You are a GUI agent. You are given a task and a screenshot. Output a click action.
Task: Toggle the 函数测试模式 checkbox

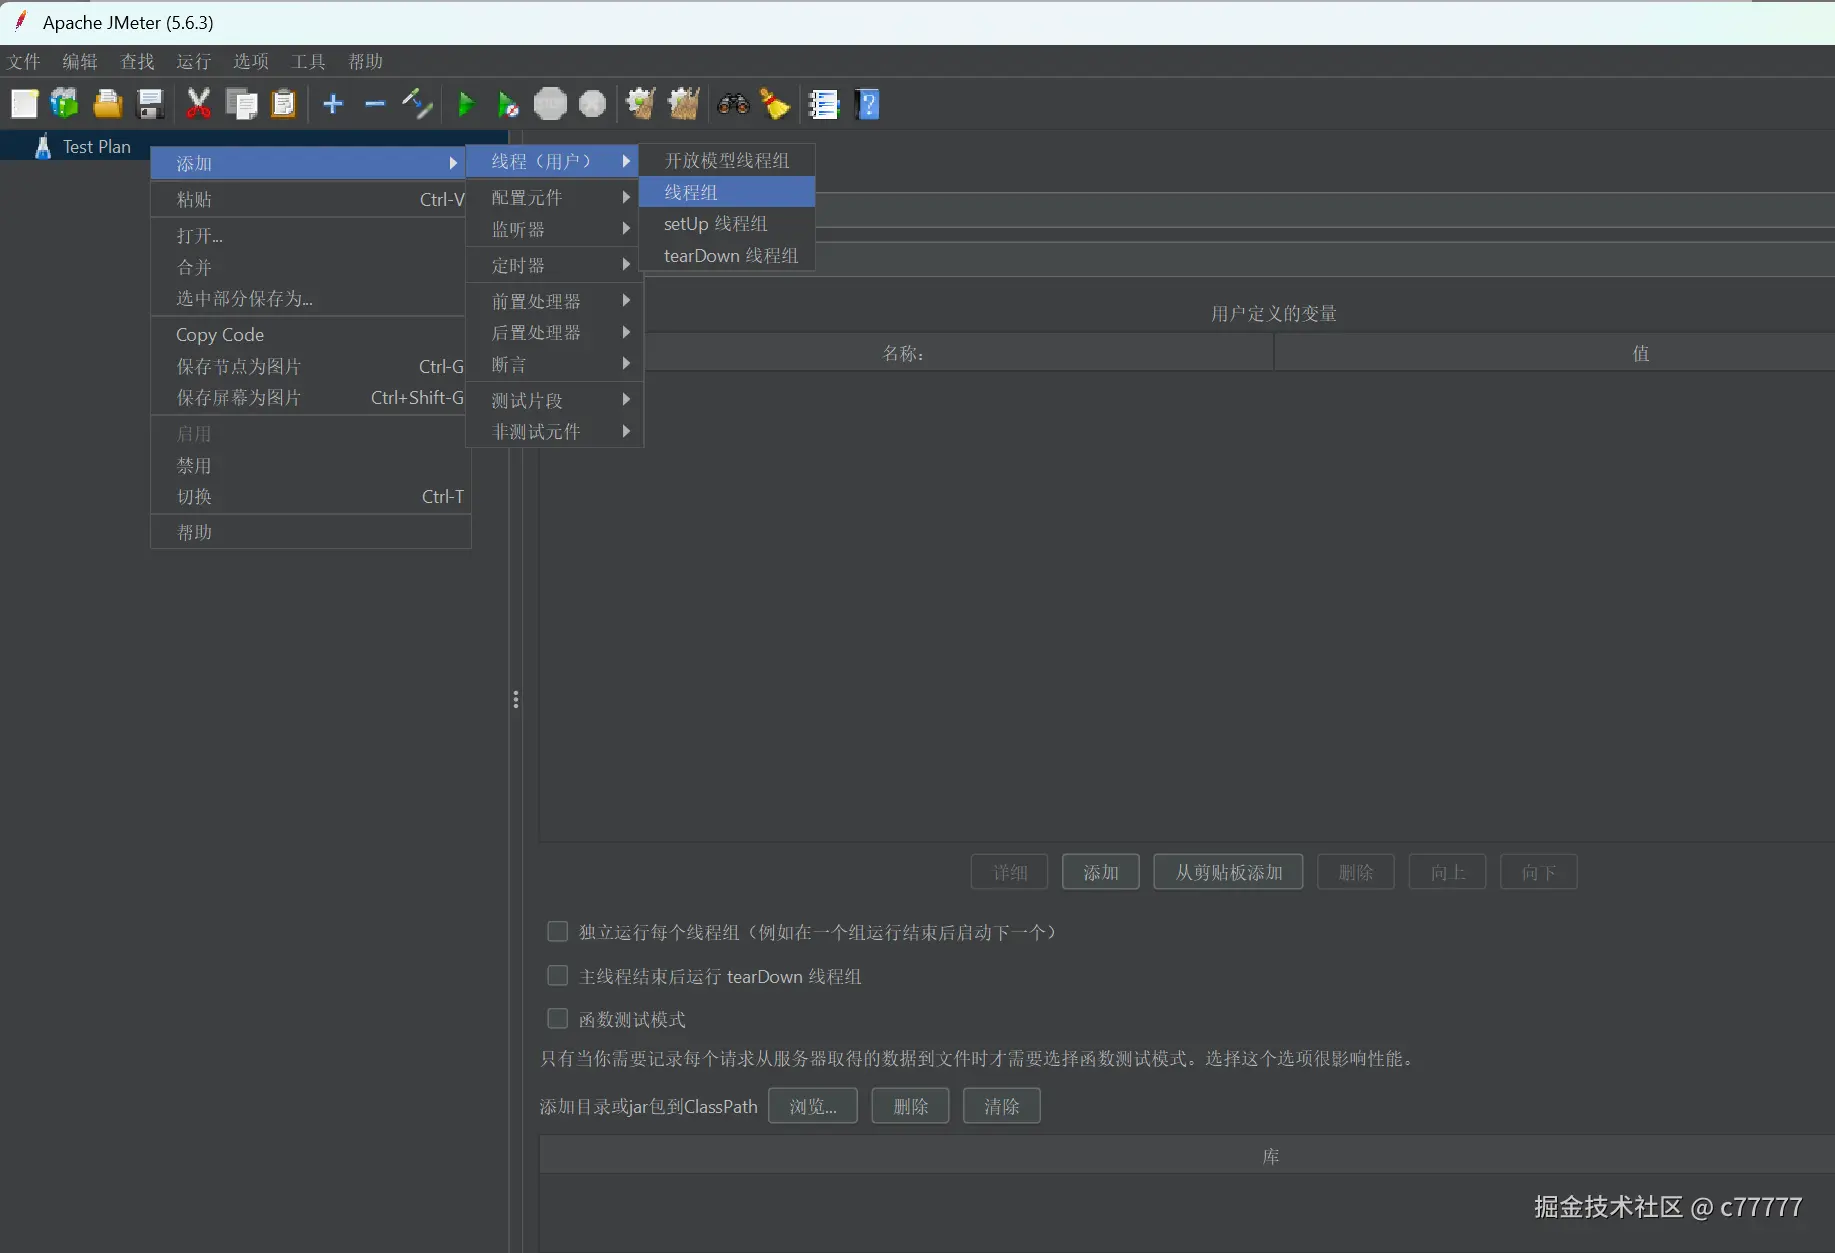(x=558, y=1019)
